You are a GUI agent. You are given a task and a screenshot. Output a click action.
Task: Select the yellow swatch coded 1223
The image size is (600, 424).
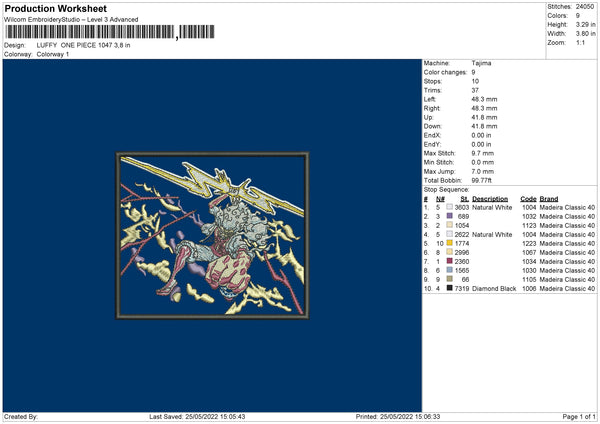click(x=449, y=243)
